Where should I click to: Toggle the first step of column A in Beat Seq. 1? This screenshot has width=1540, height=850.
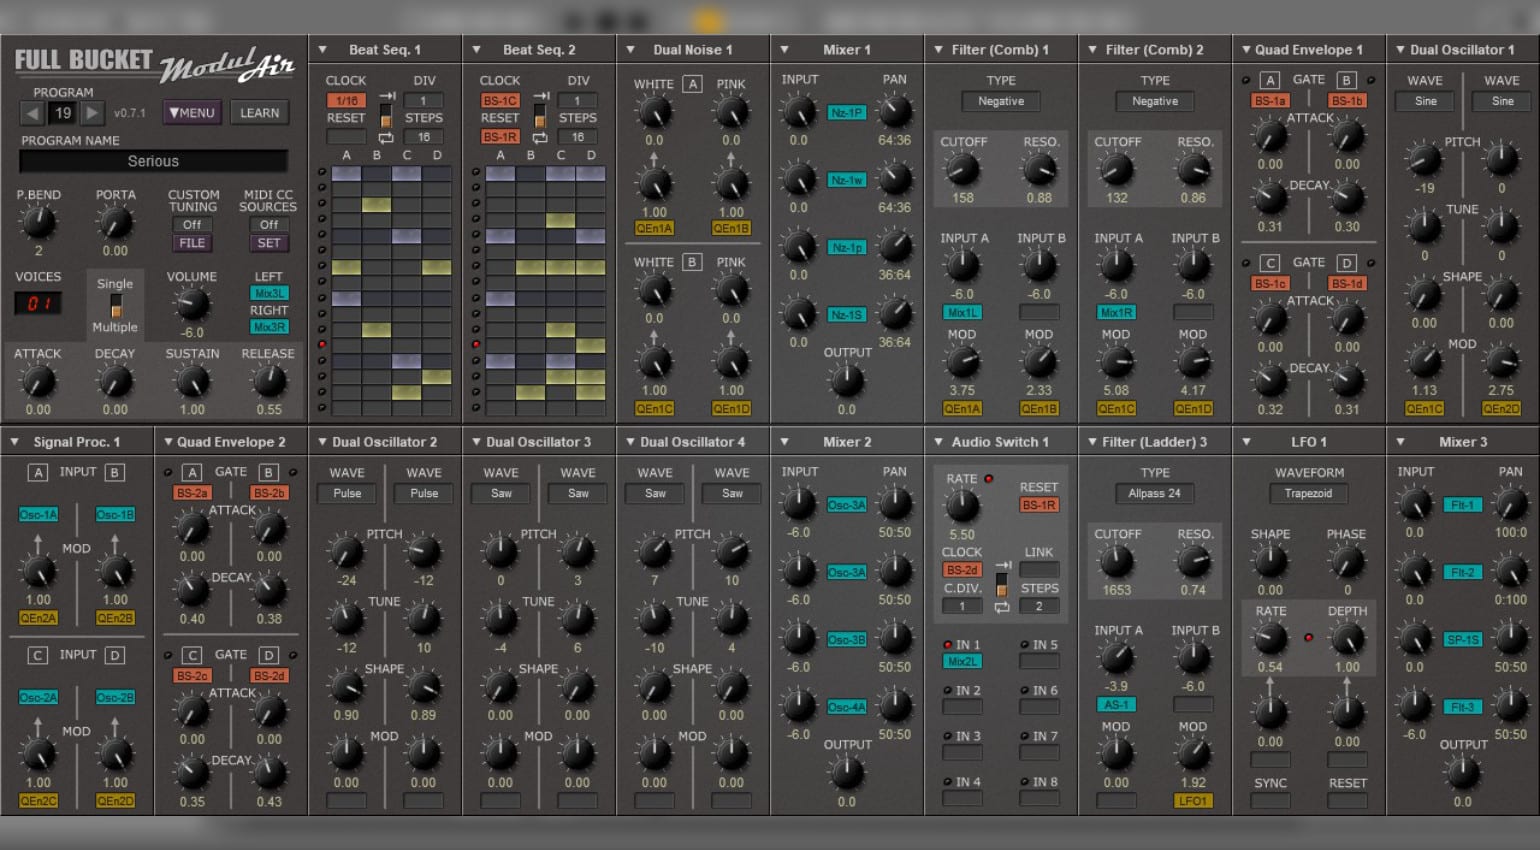[346, 173]
